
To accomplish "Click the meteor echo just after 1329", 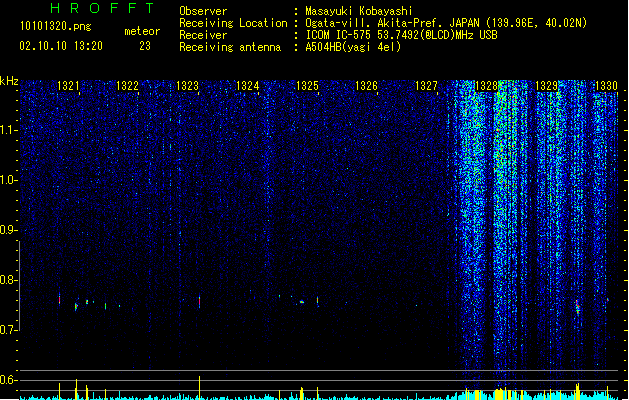I will (x=578, y=307).
